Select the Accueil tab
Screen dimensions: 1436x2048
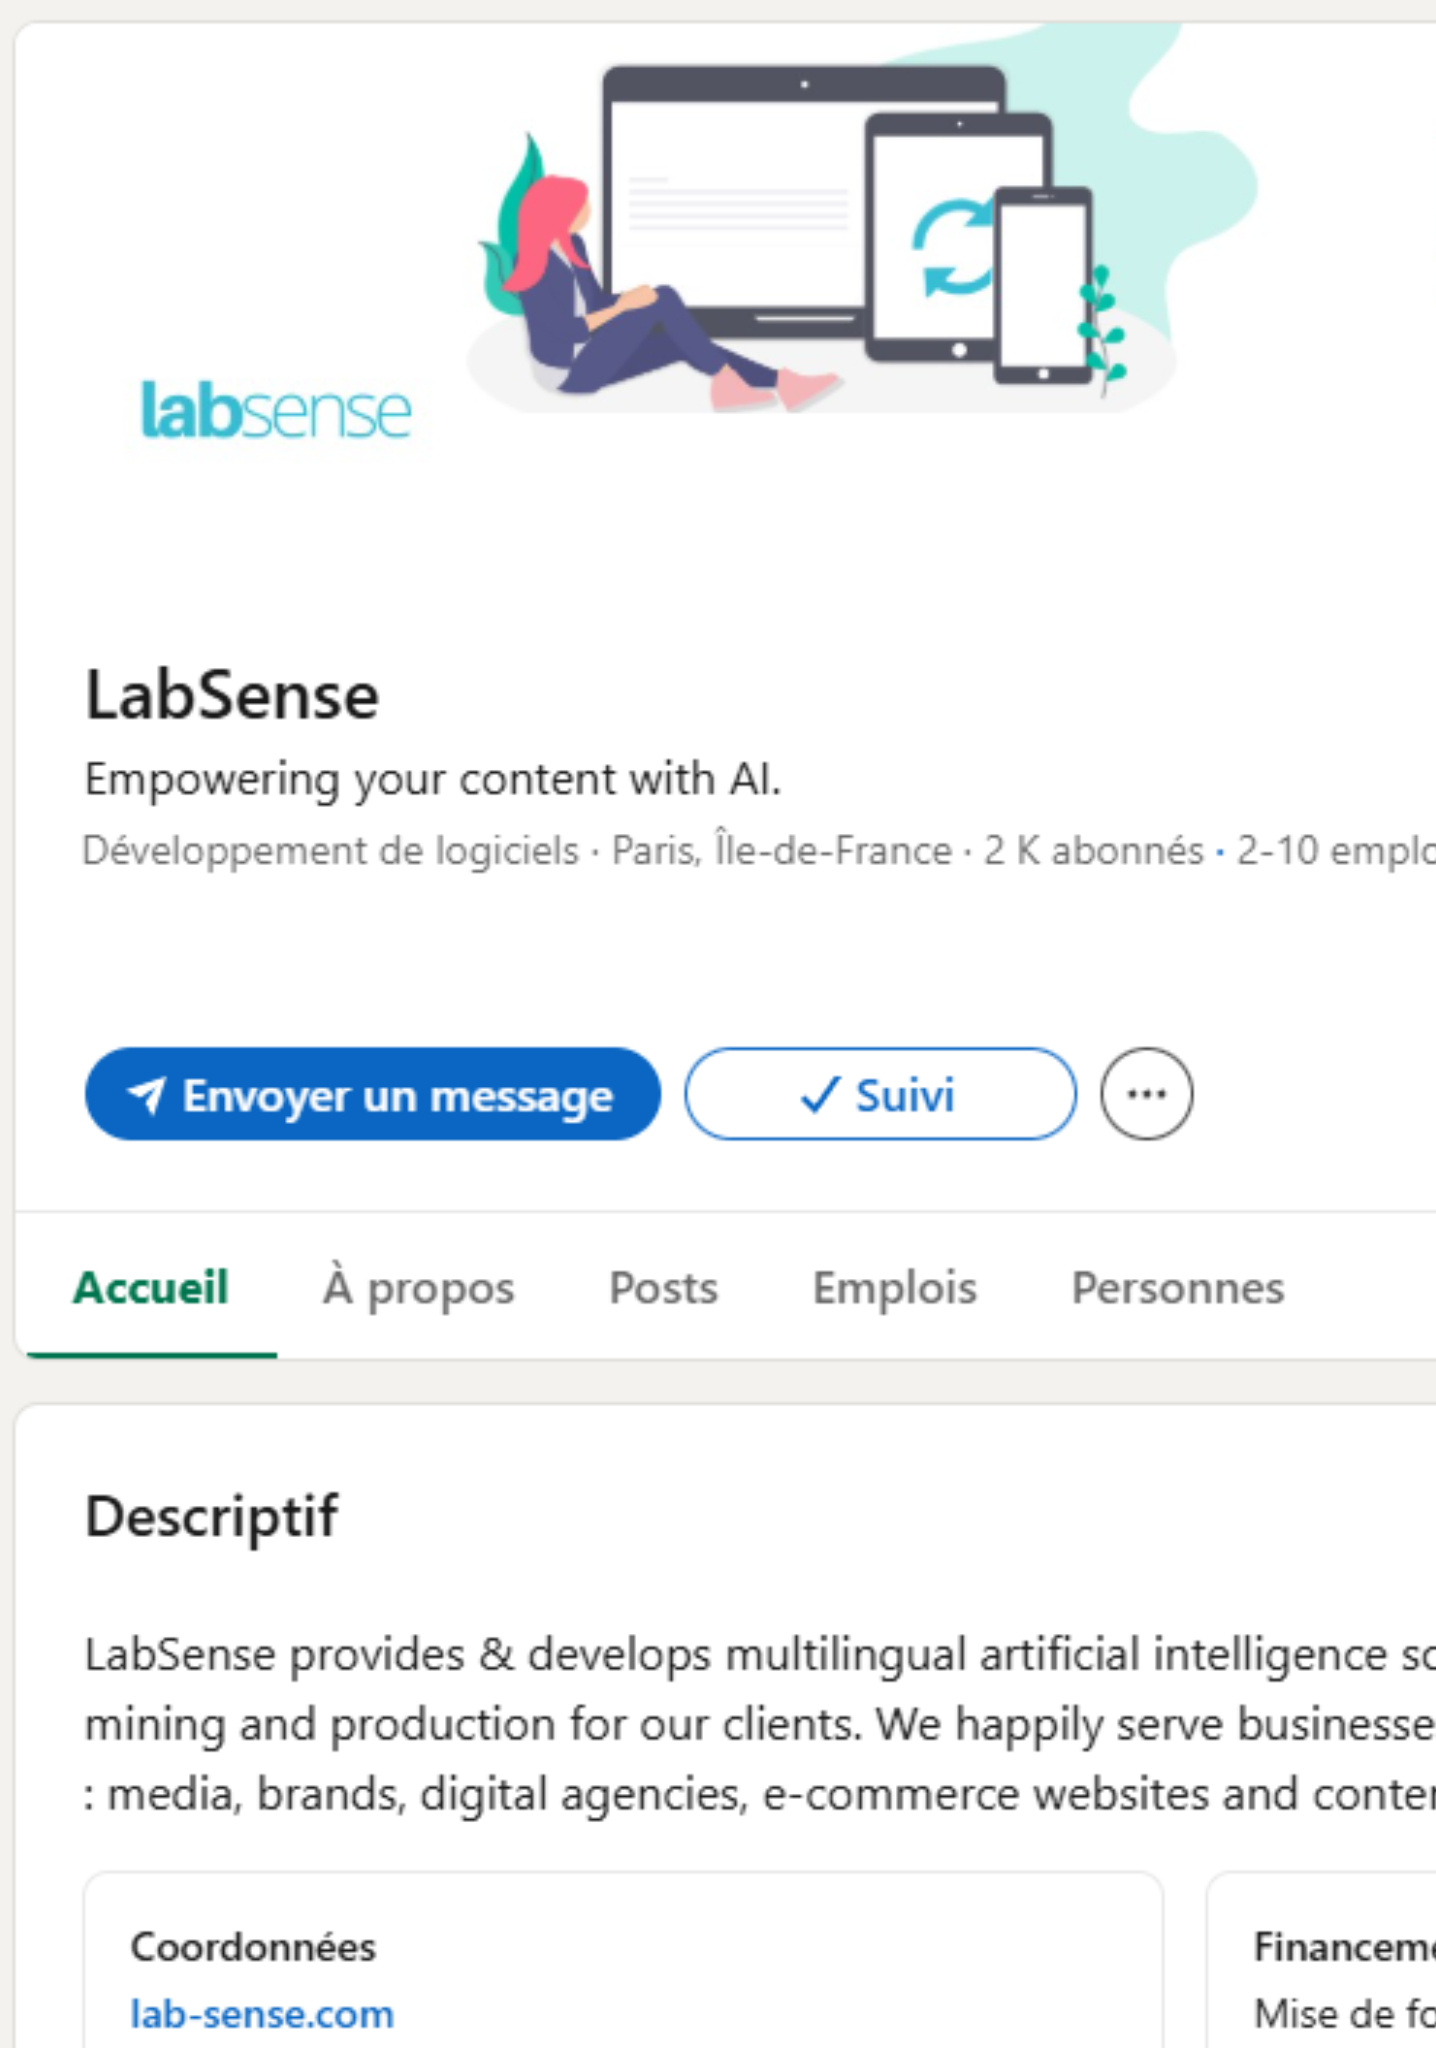coord(151,1288)
